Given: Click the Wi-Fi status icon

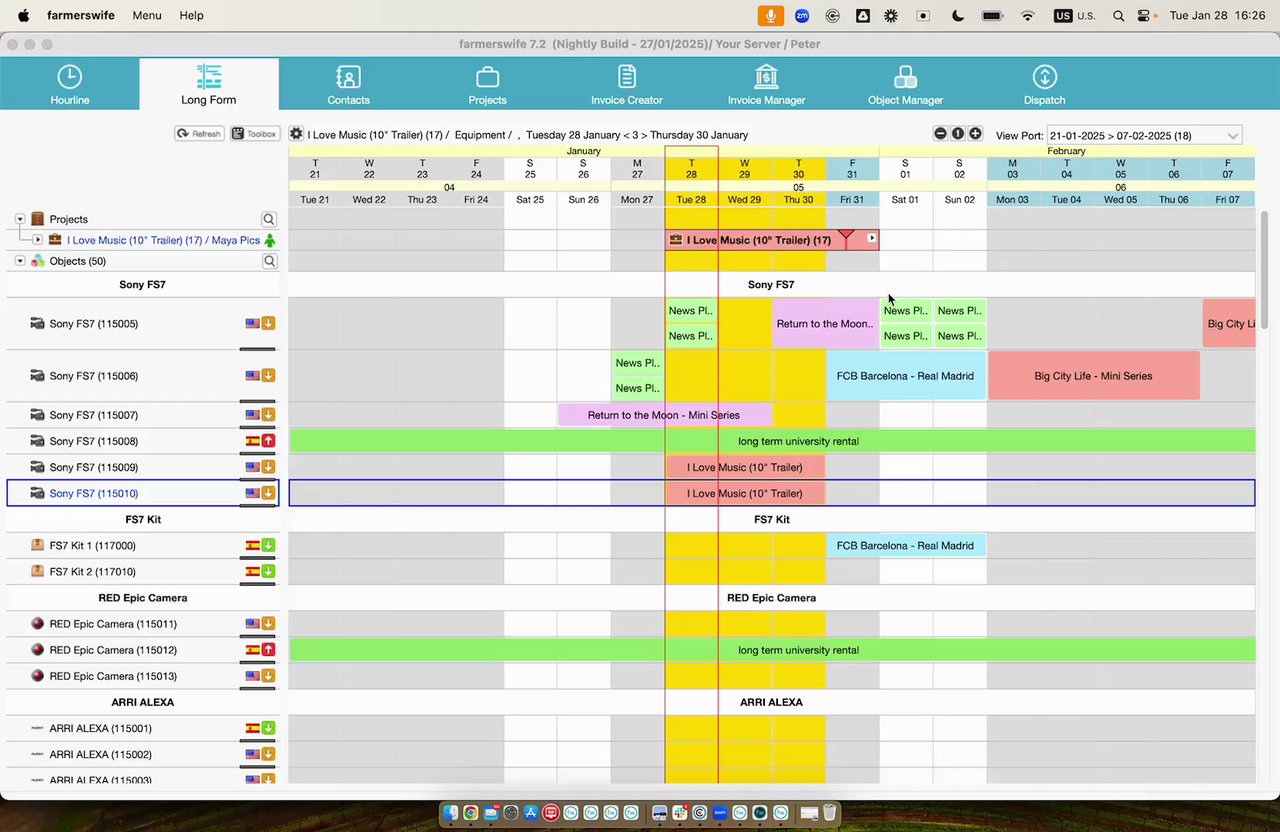Looking at the screenshot, I should pos(1027,15).
